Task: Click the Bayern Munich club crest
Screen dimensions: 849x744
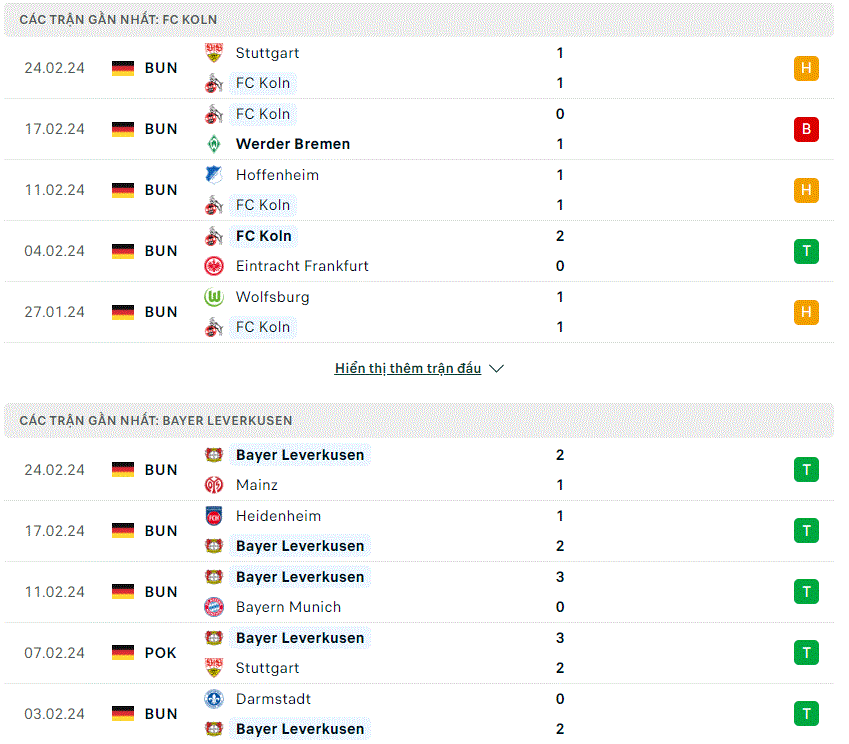Action: (x=214, y=607)
